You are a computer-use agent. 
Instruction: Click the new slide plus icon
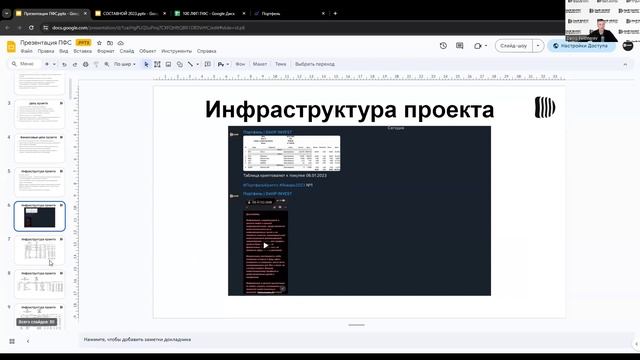pos(47,64)
